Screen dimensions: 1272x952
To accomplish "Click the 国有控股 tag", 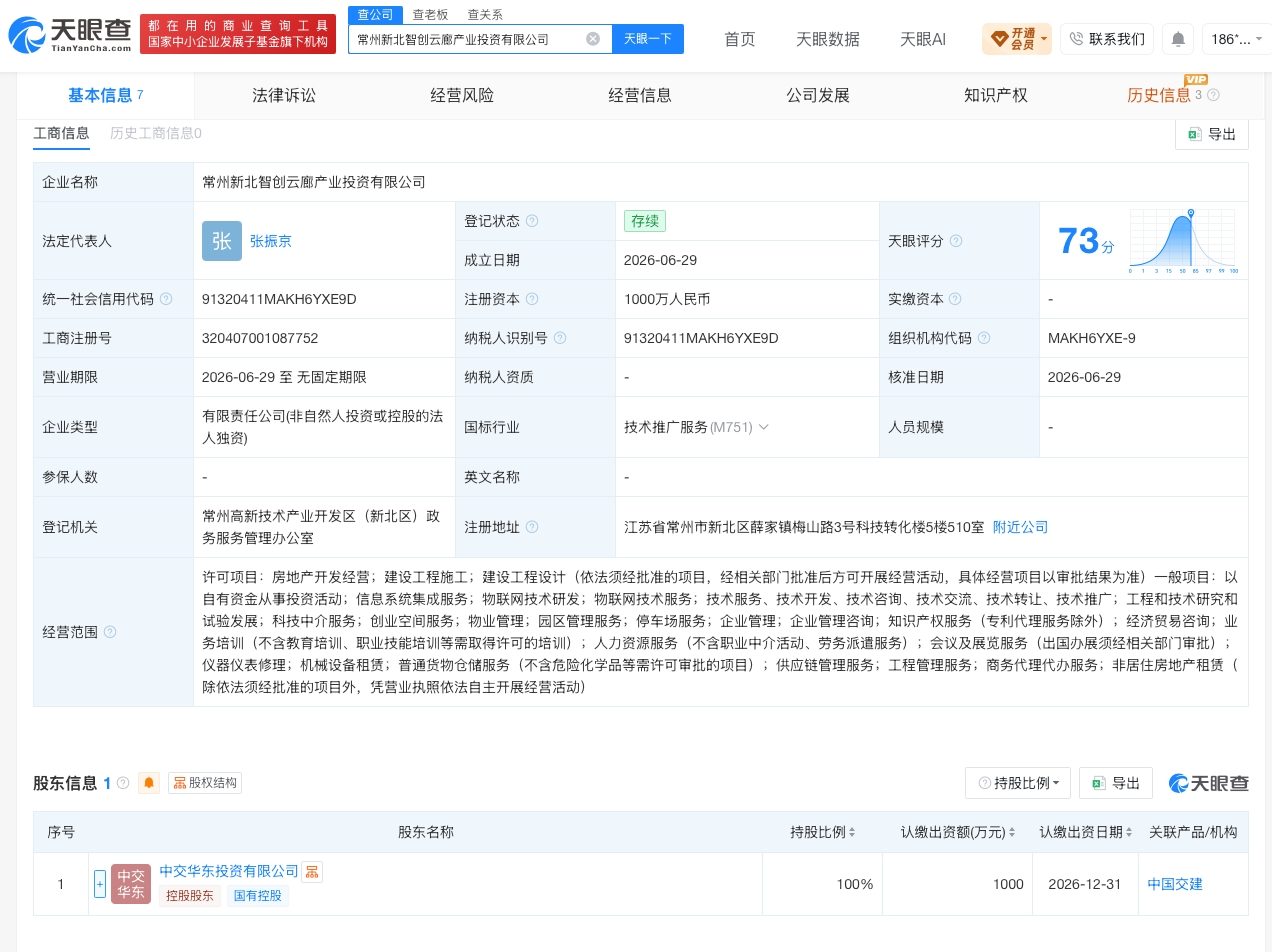I will point(258,896).
